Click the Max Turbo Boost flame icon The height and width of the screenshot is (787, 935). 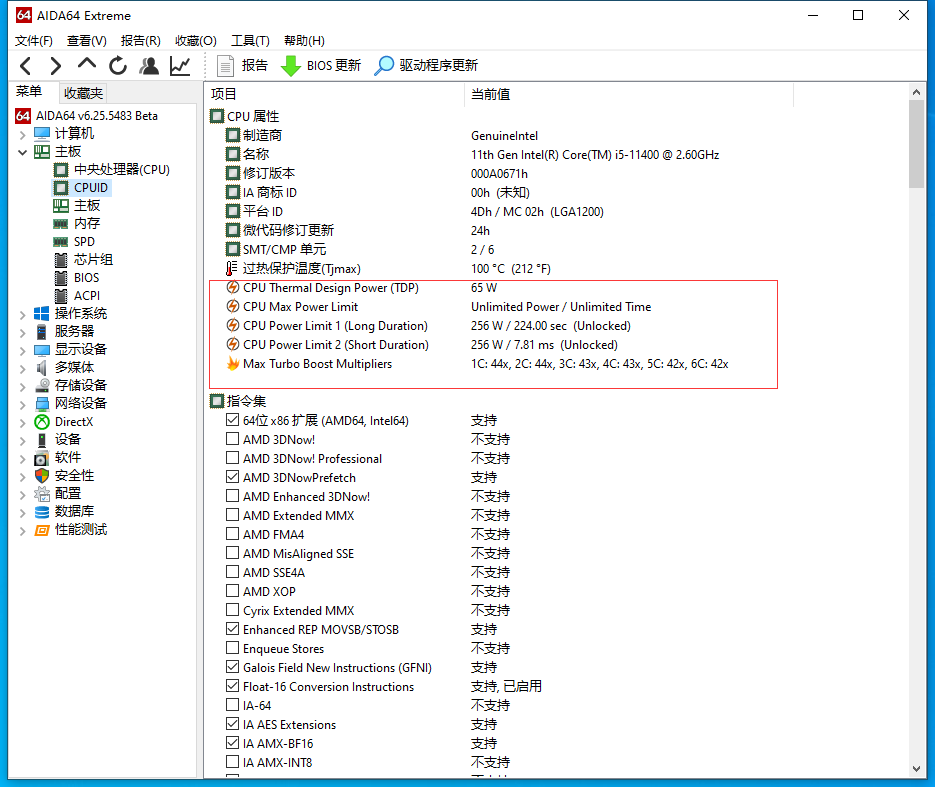[233, 363]
